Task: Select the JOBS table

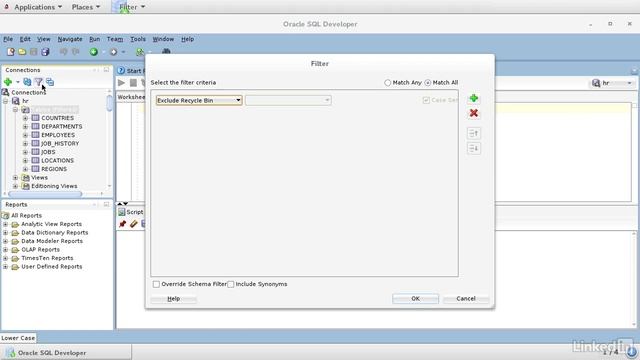Action: [x=48, y=152]
